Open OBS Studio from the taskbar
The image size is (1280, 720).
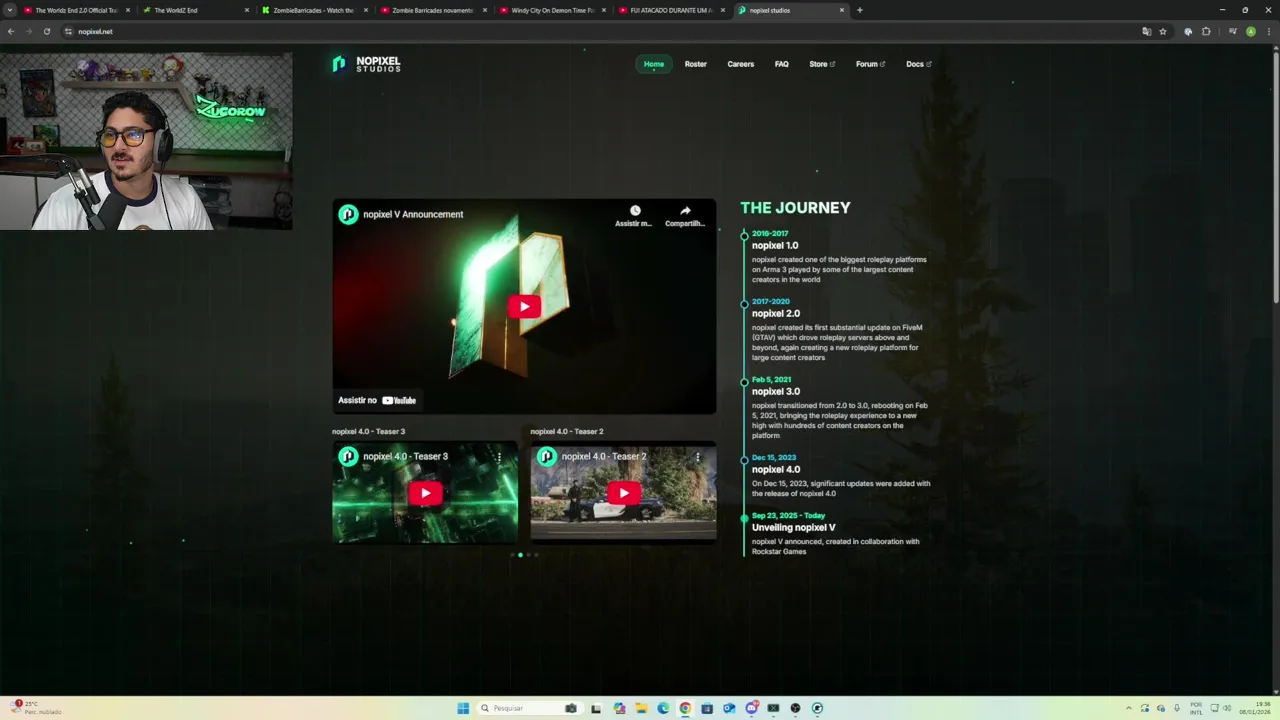click(x=795, y=708)
